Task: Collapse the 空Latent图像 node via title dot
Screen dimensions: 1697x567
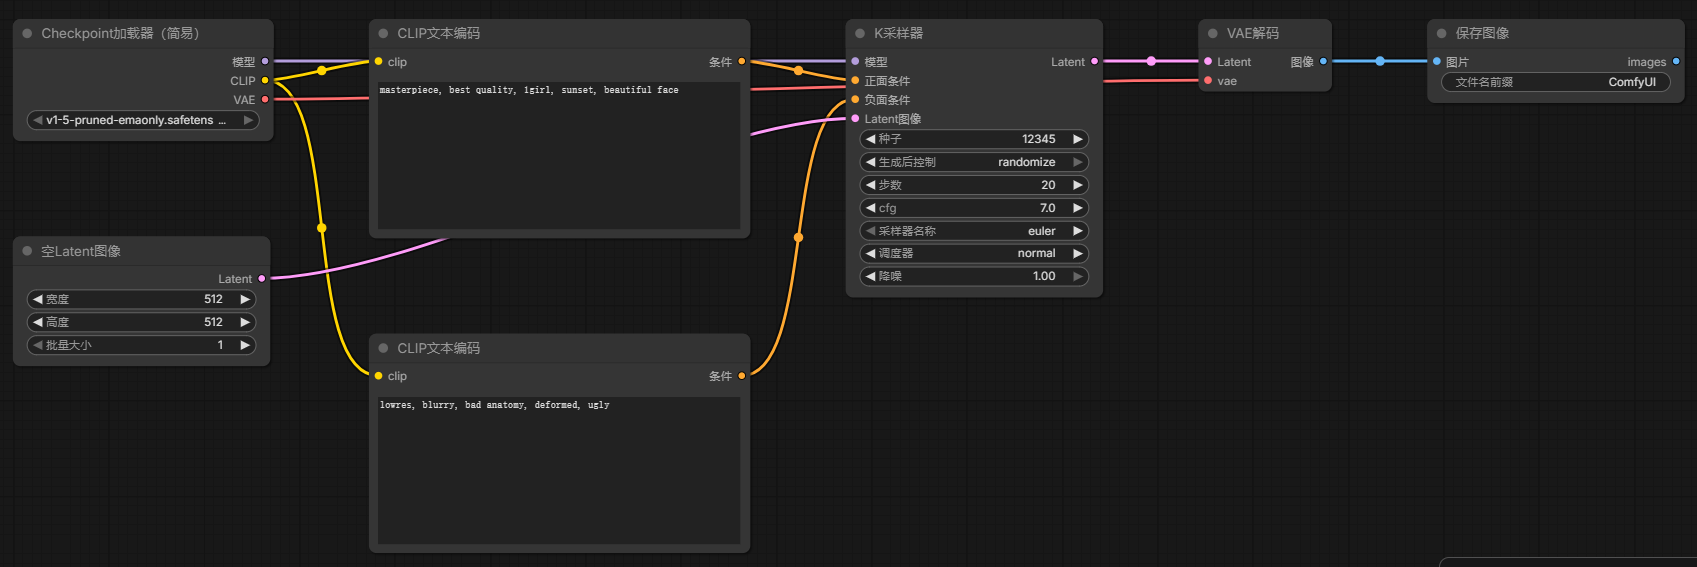Action: [x=27, y=251]
